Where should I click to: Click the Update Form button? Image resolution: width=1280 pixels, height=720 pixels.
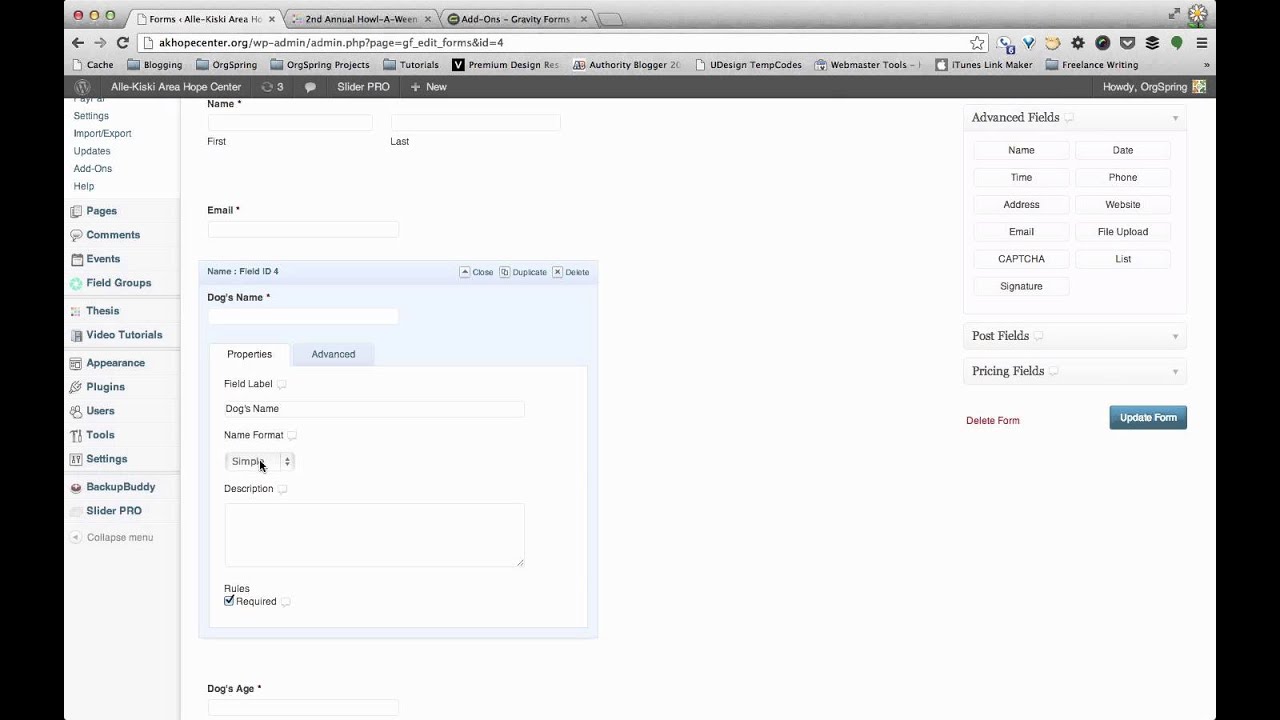pyautogui.click(x=1148, y=418)
